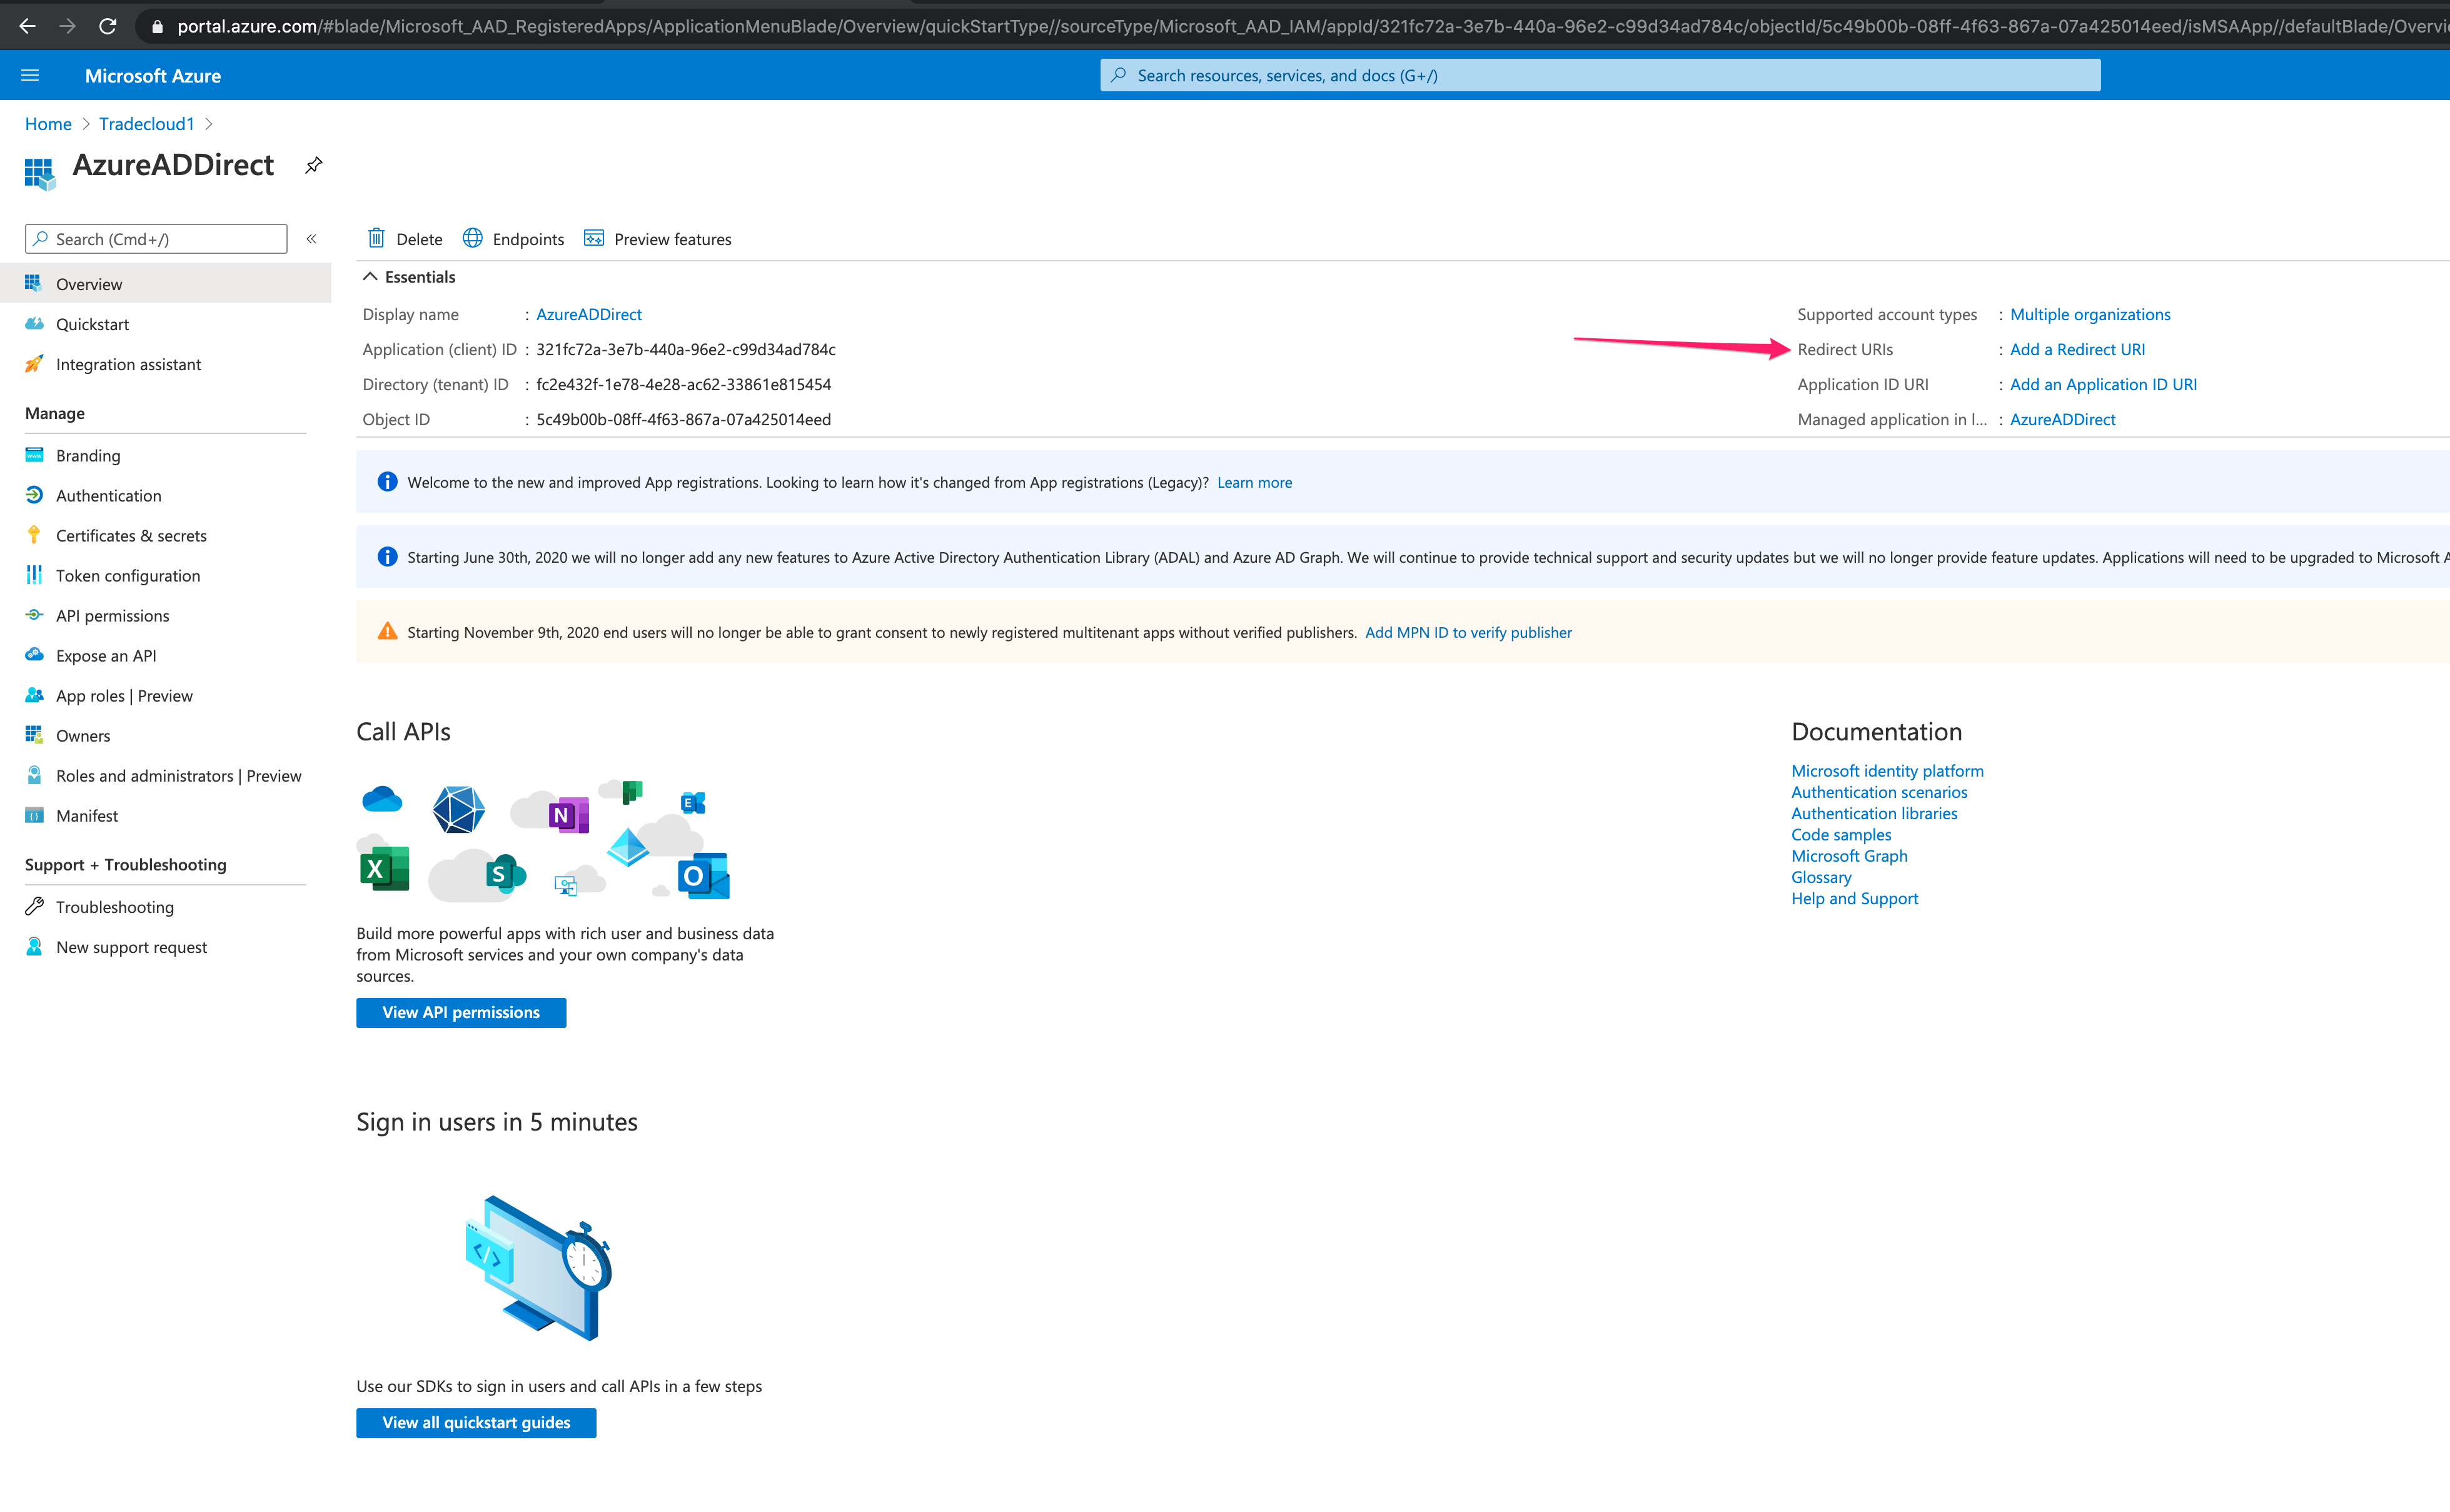
Task: Click Certificates & secrets key icon
Action: click(x=34, y=535)
